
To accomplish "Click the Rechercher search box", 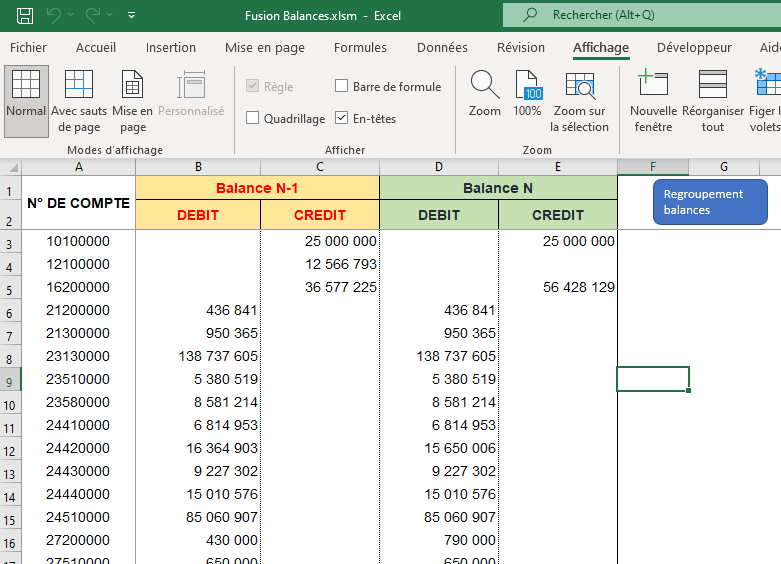I will (642, 15).
